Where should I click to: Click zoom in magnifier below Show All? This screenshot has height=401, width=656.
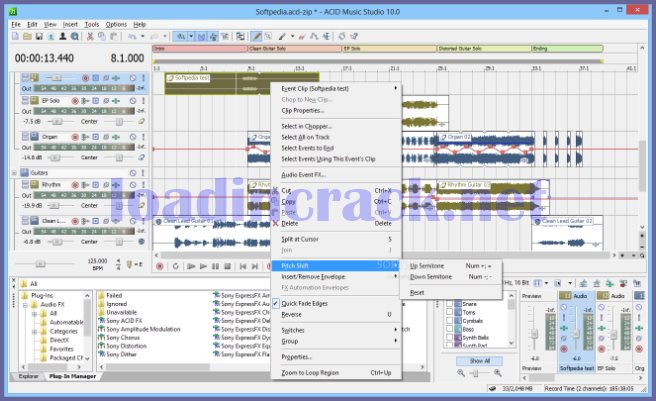(x=498, y=373)
